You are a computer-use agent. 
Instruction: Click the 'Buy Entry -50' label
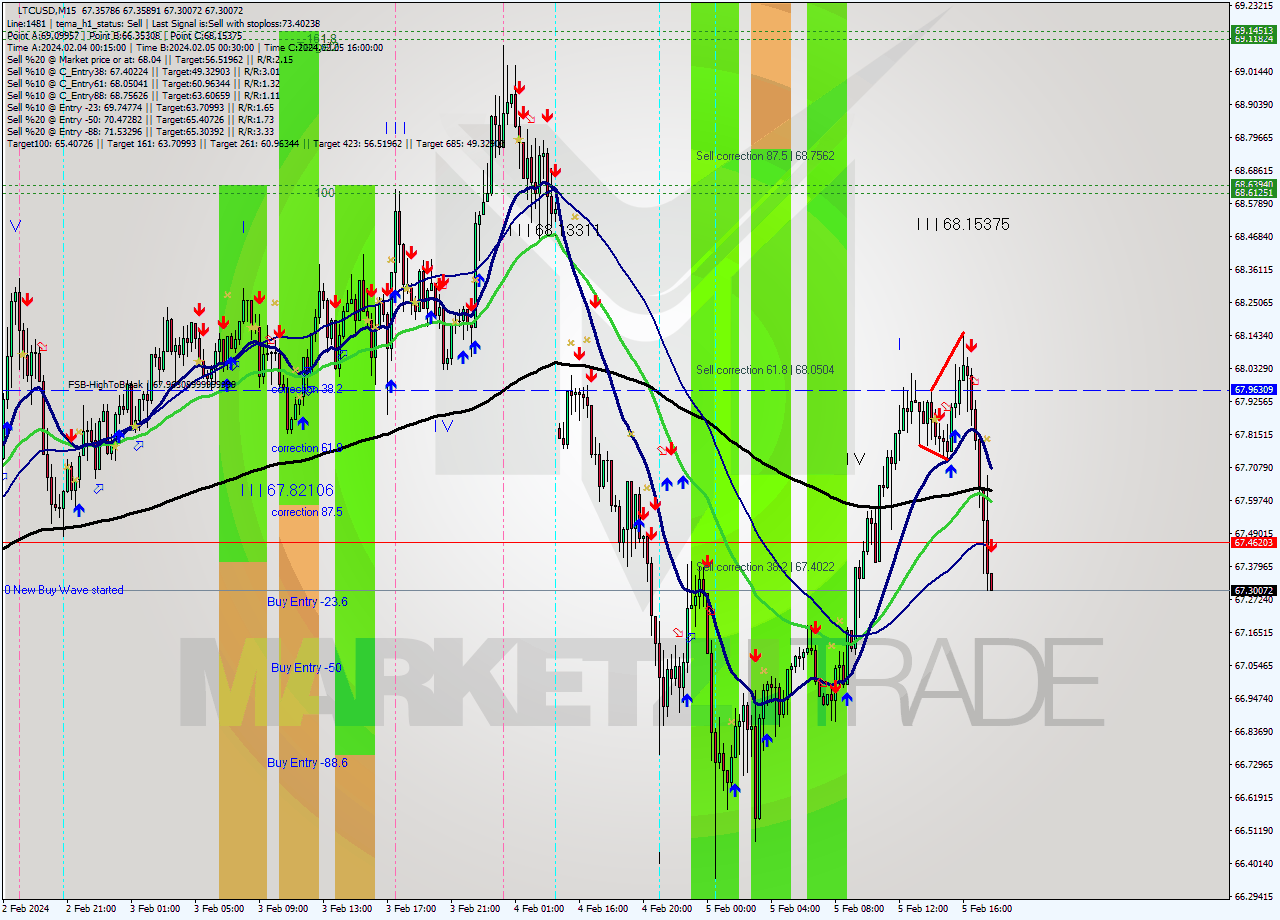306,668
